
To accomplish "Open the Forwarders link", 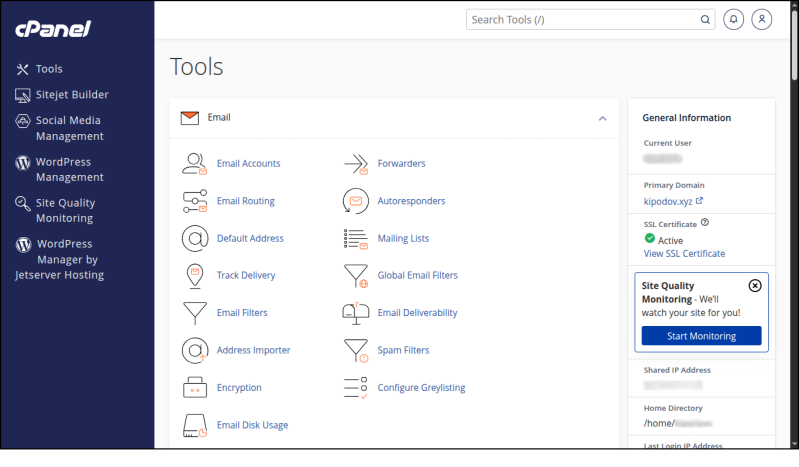I will point(402,164).
